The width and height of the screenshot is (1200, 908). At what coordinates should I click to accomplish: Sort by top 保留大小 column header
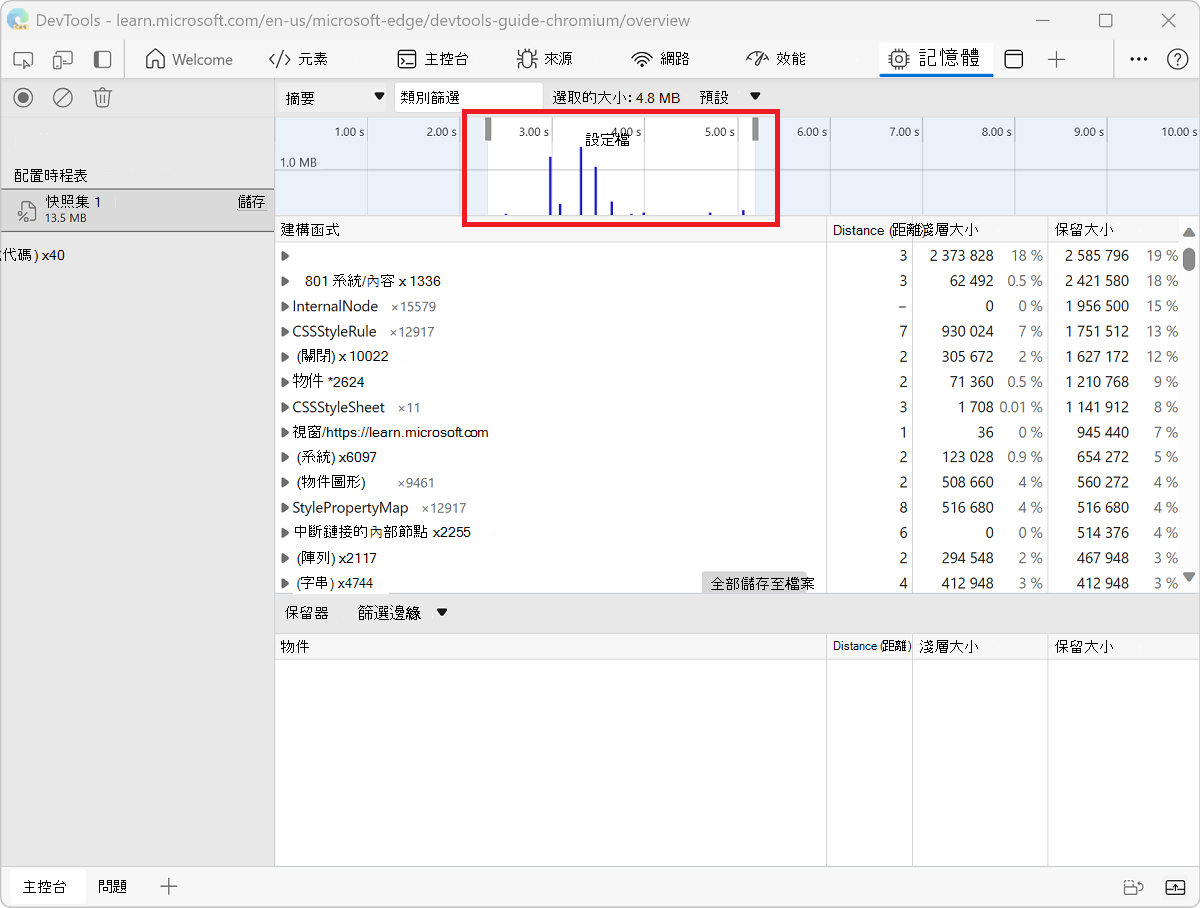[x=1113, y=230]
